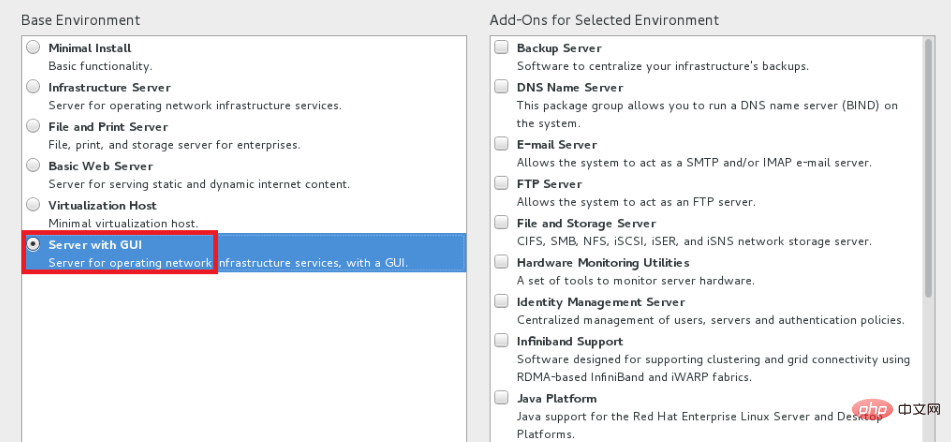Enable Infiniband Support checkbox

coord(501,341)
